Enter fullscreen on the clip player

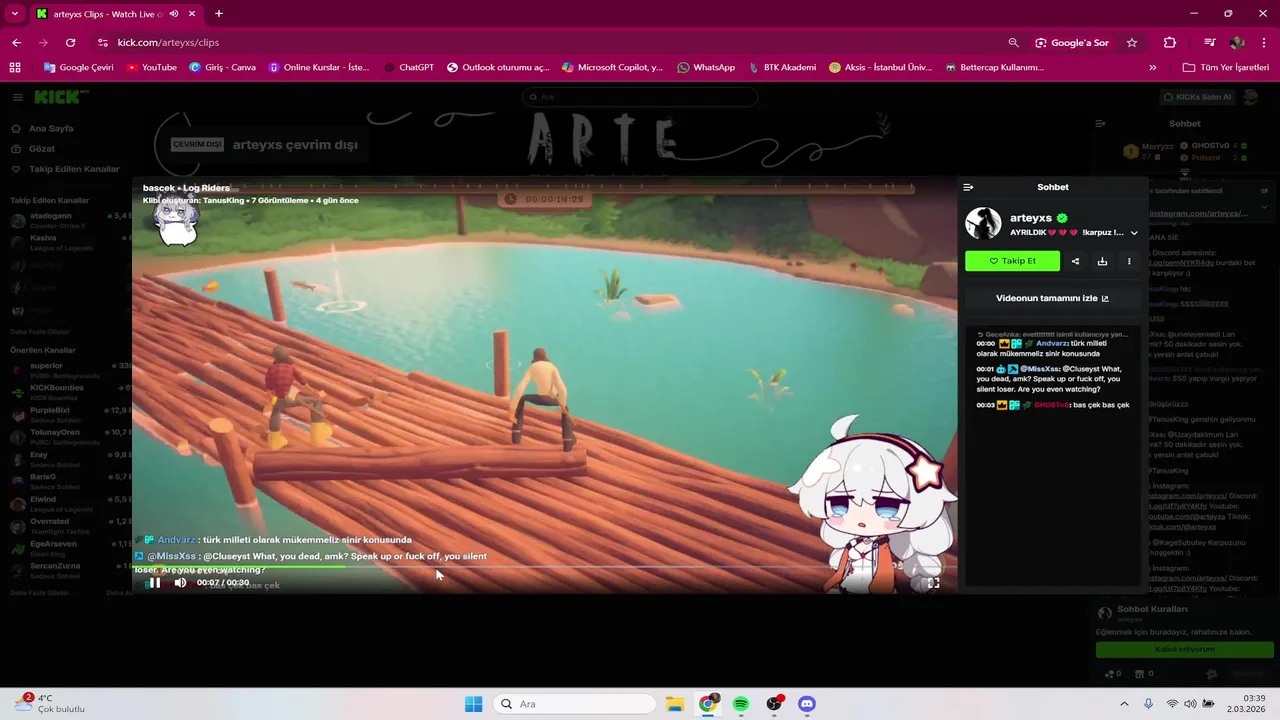click(x=932, y=583)
